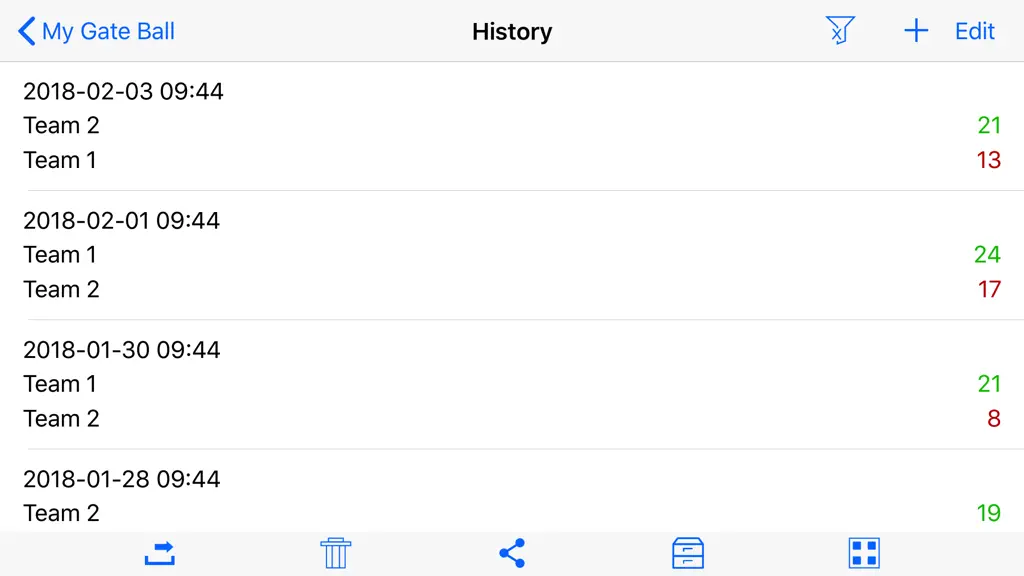
Task: Select Team 2 score 17
Action: click(x=989, y=289)
